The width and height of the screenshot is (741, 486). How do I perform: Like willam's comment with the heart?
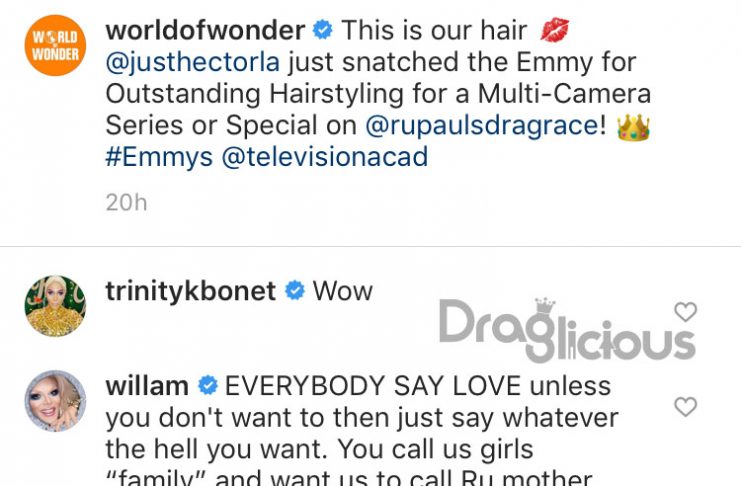click(x=685, y=407)
